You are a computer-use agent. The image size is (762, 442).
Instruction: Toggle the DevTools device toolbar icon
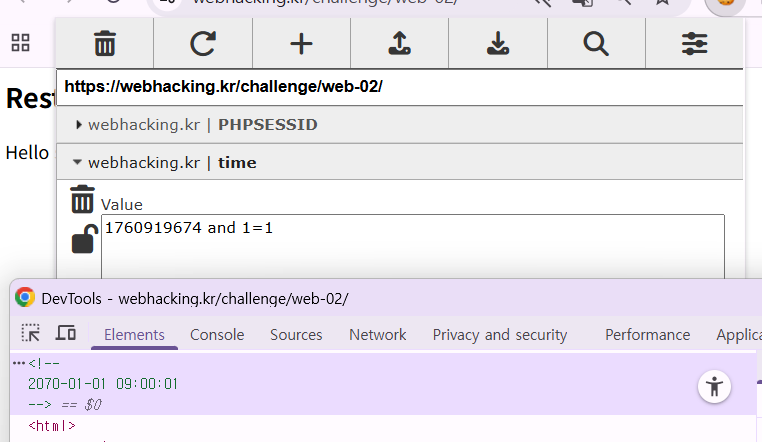tap(66, 334)
